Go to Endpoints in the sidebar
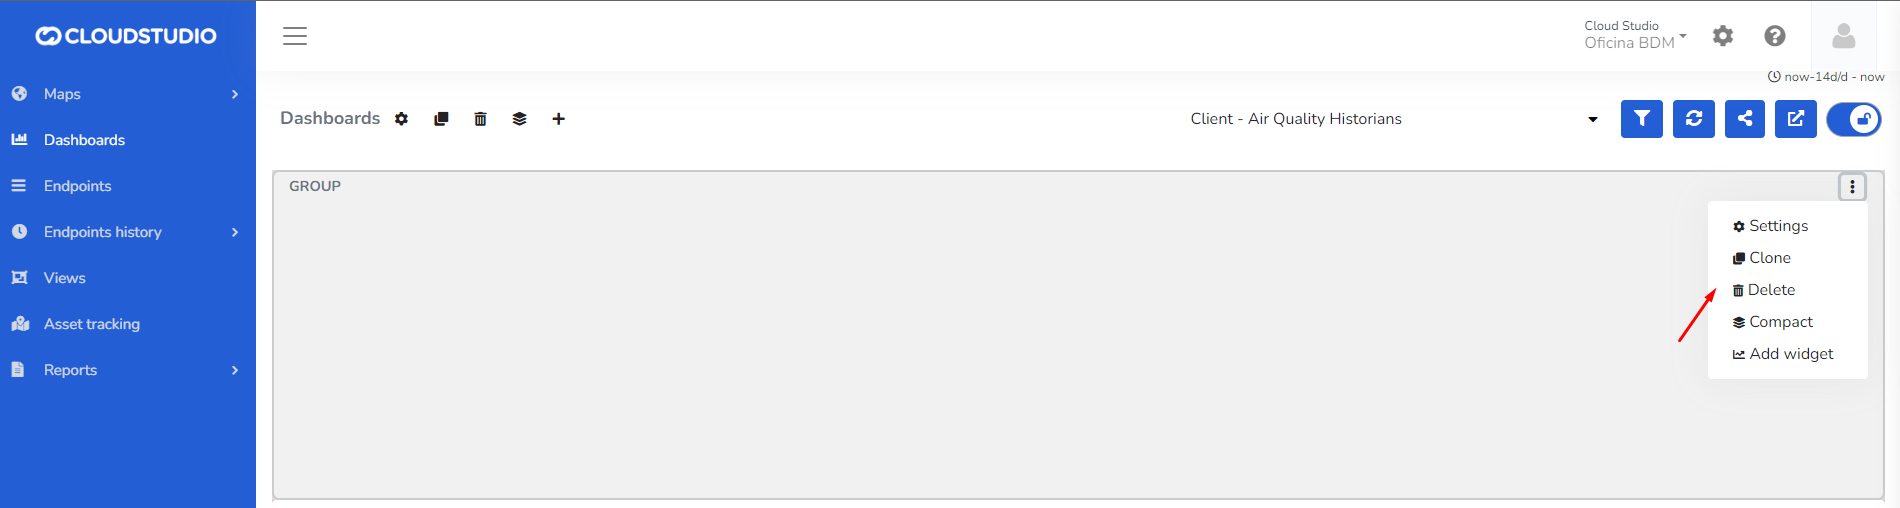This screenshot has width=1900, height=508. click(77, 186)
